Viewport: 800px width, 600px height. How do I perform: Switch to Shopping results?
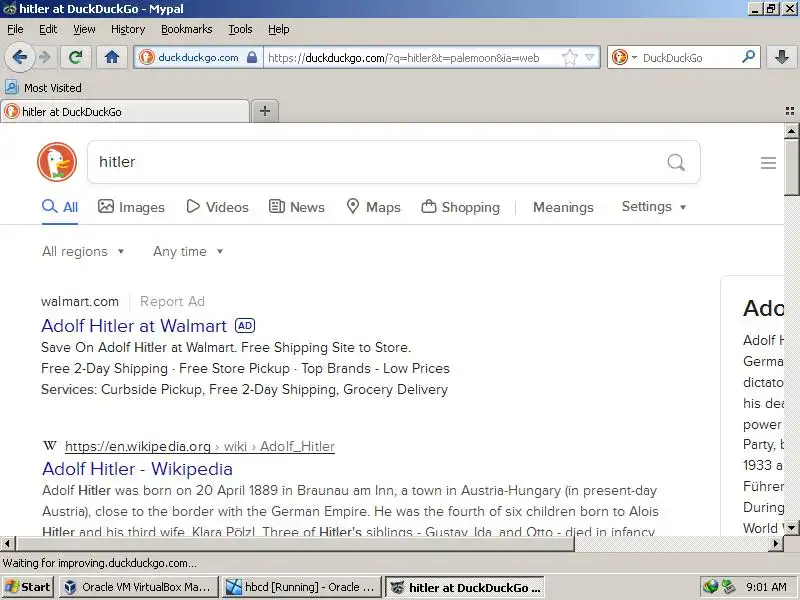[x=461, y=207]
